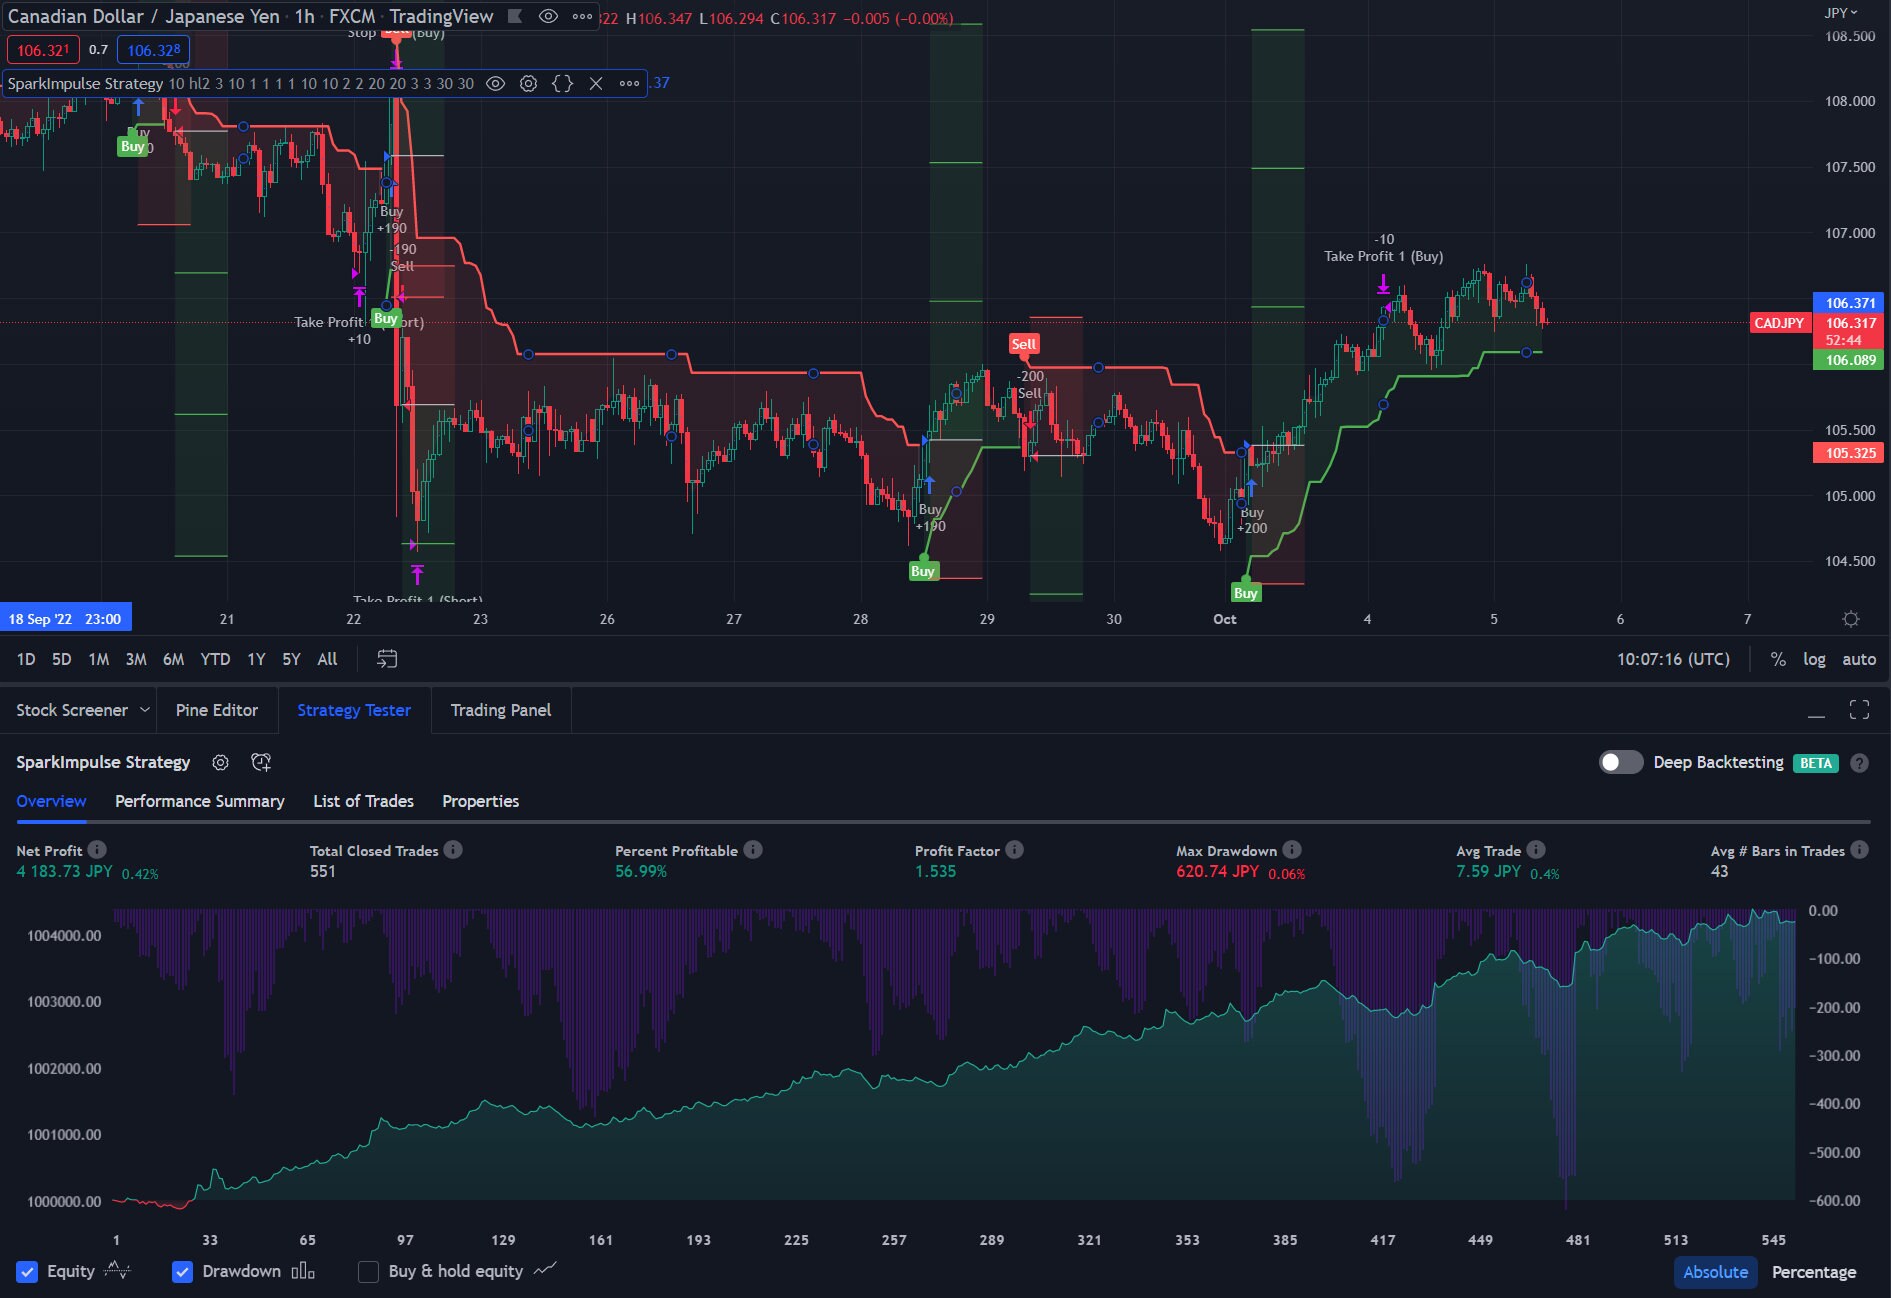1891x1298 pixels.
Task: Activate bar replay icon near timeframe buttons
Action: [387, 659]
